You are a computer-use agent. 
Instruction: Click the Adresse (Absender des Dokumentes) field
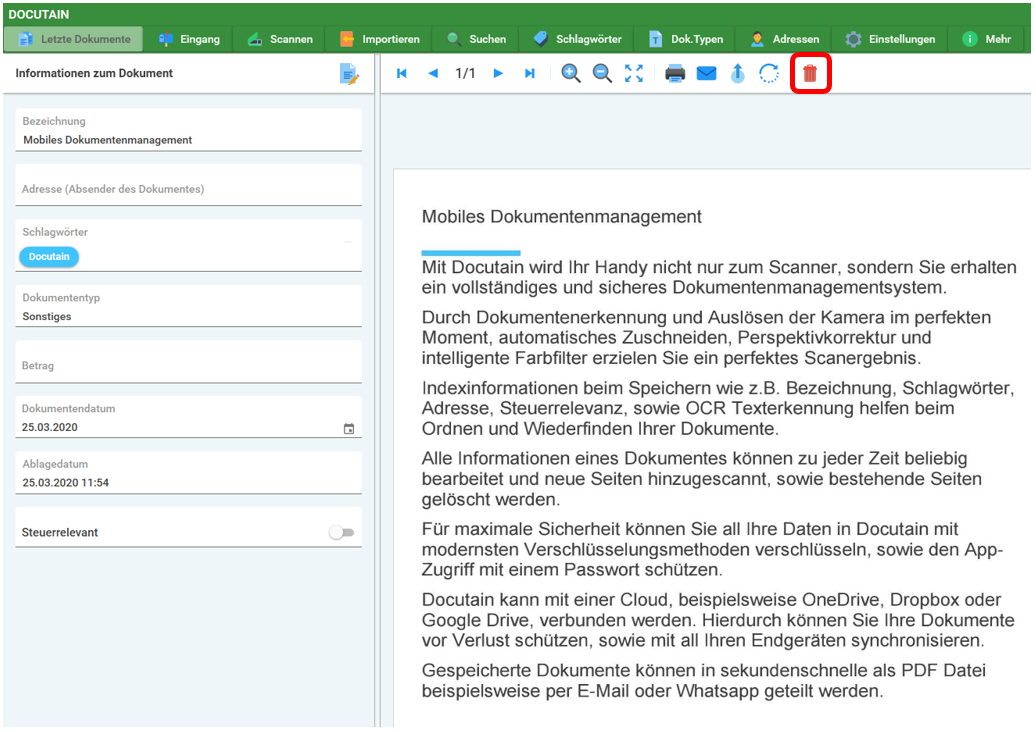click(188, 186)
